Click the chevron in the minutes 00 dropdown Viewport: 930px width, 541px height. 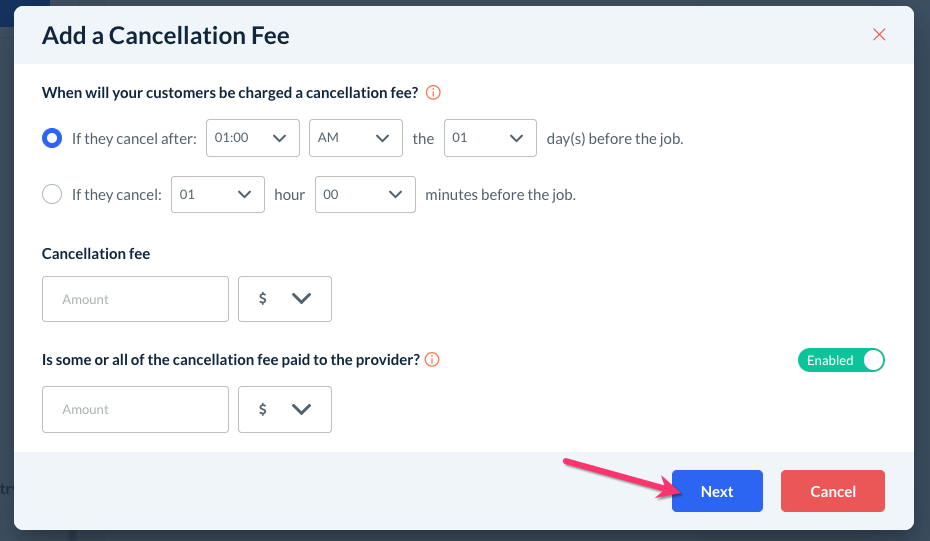tap(396, 195)
